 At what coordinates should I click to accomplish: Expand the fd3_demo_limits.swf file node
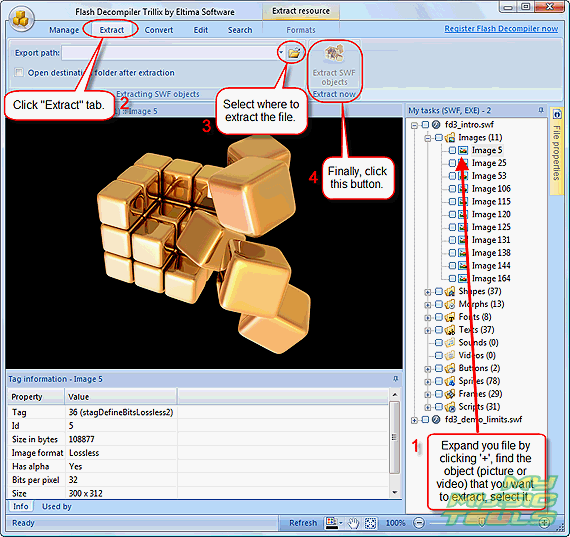(x=414, y=420)
